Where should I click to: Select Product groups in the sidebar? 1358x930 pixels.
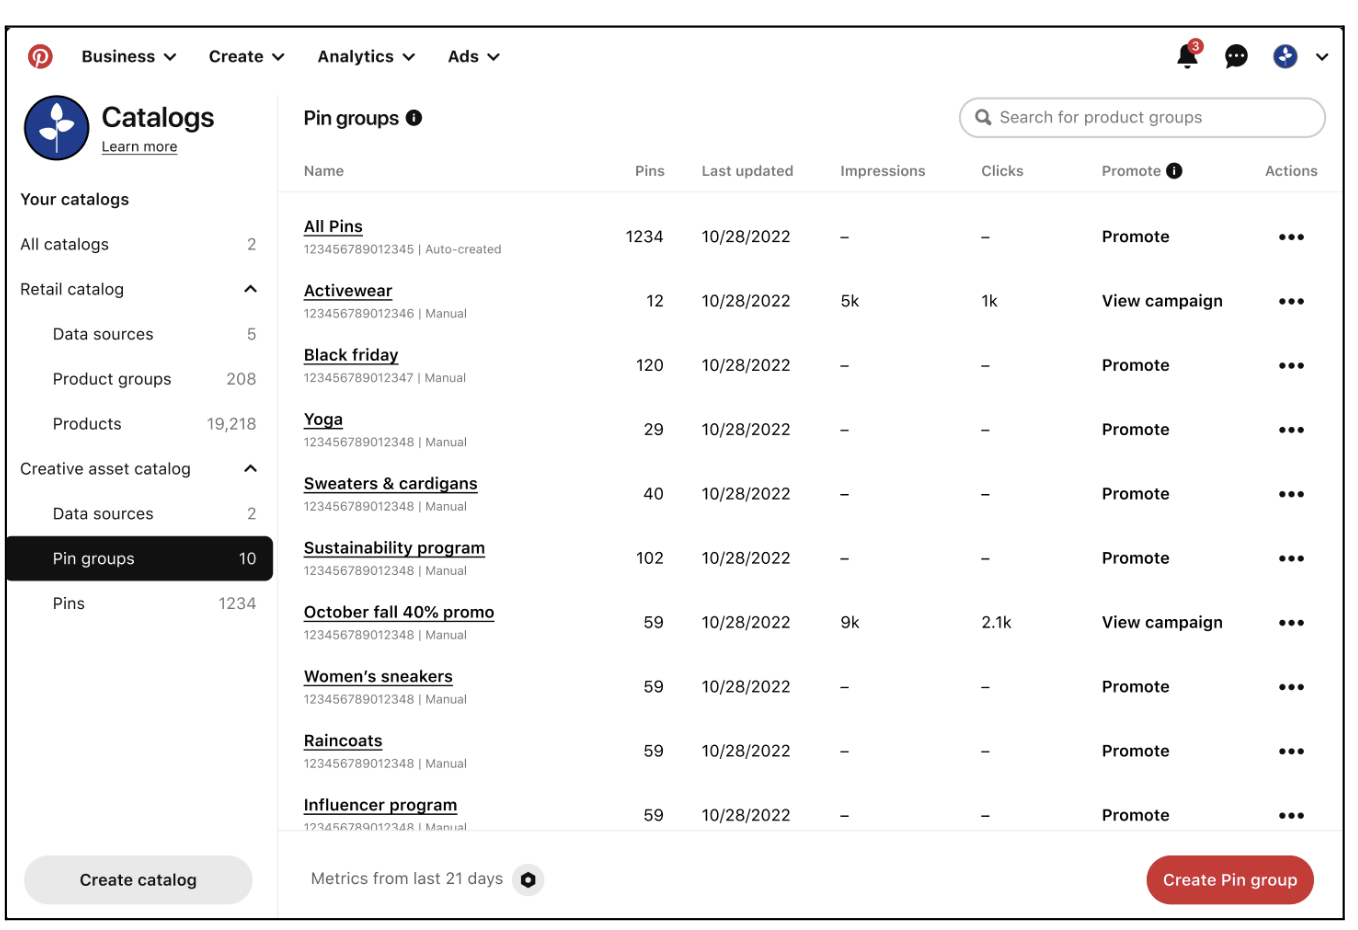(138, 379)
